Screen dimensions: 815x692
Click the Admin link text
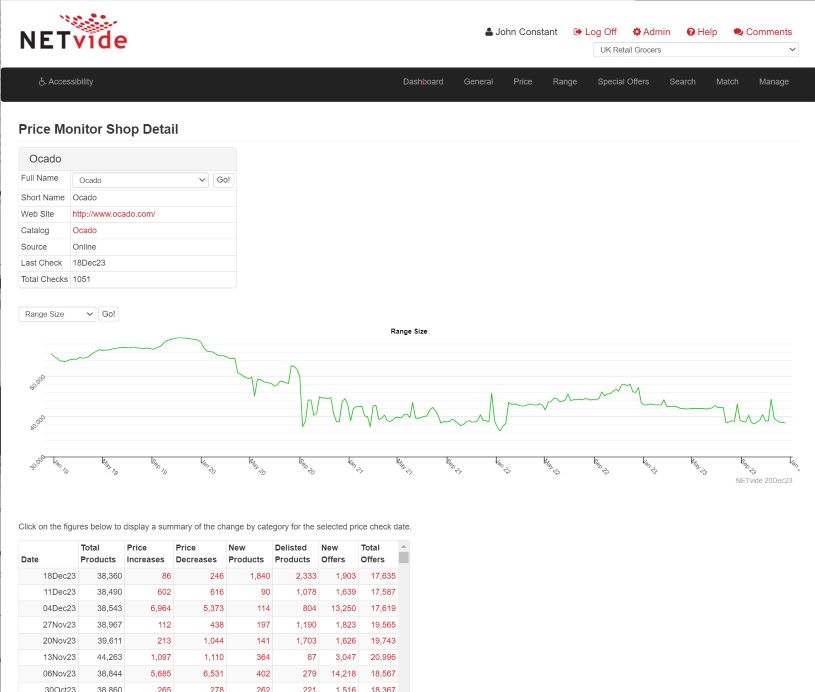pos(656,32)
